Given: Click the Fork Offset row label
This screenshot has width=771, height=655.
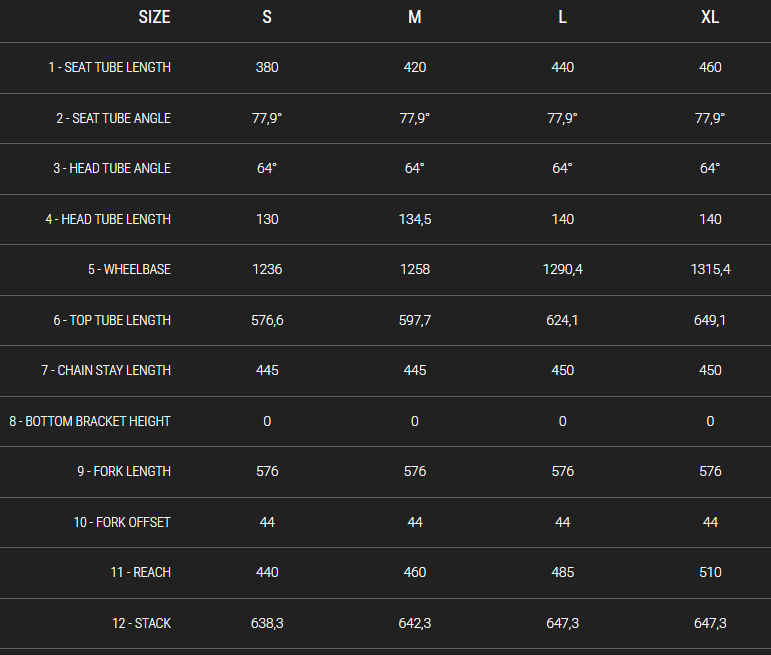Looking at the screenshot, I should pos(122,522).
